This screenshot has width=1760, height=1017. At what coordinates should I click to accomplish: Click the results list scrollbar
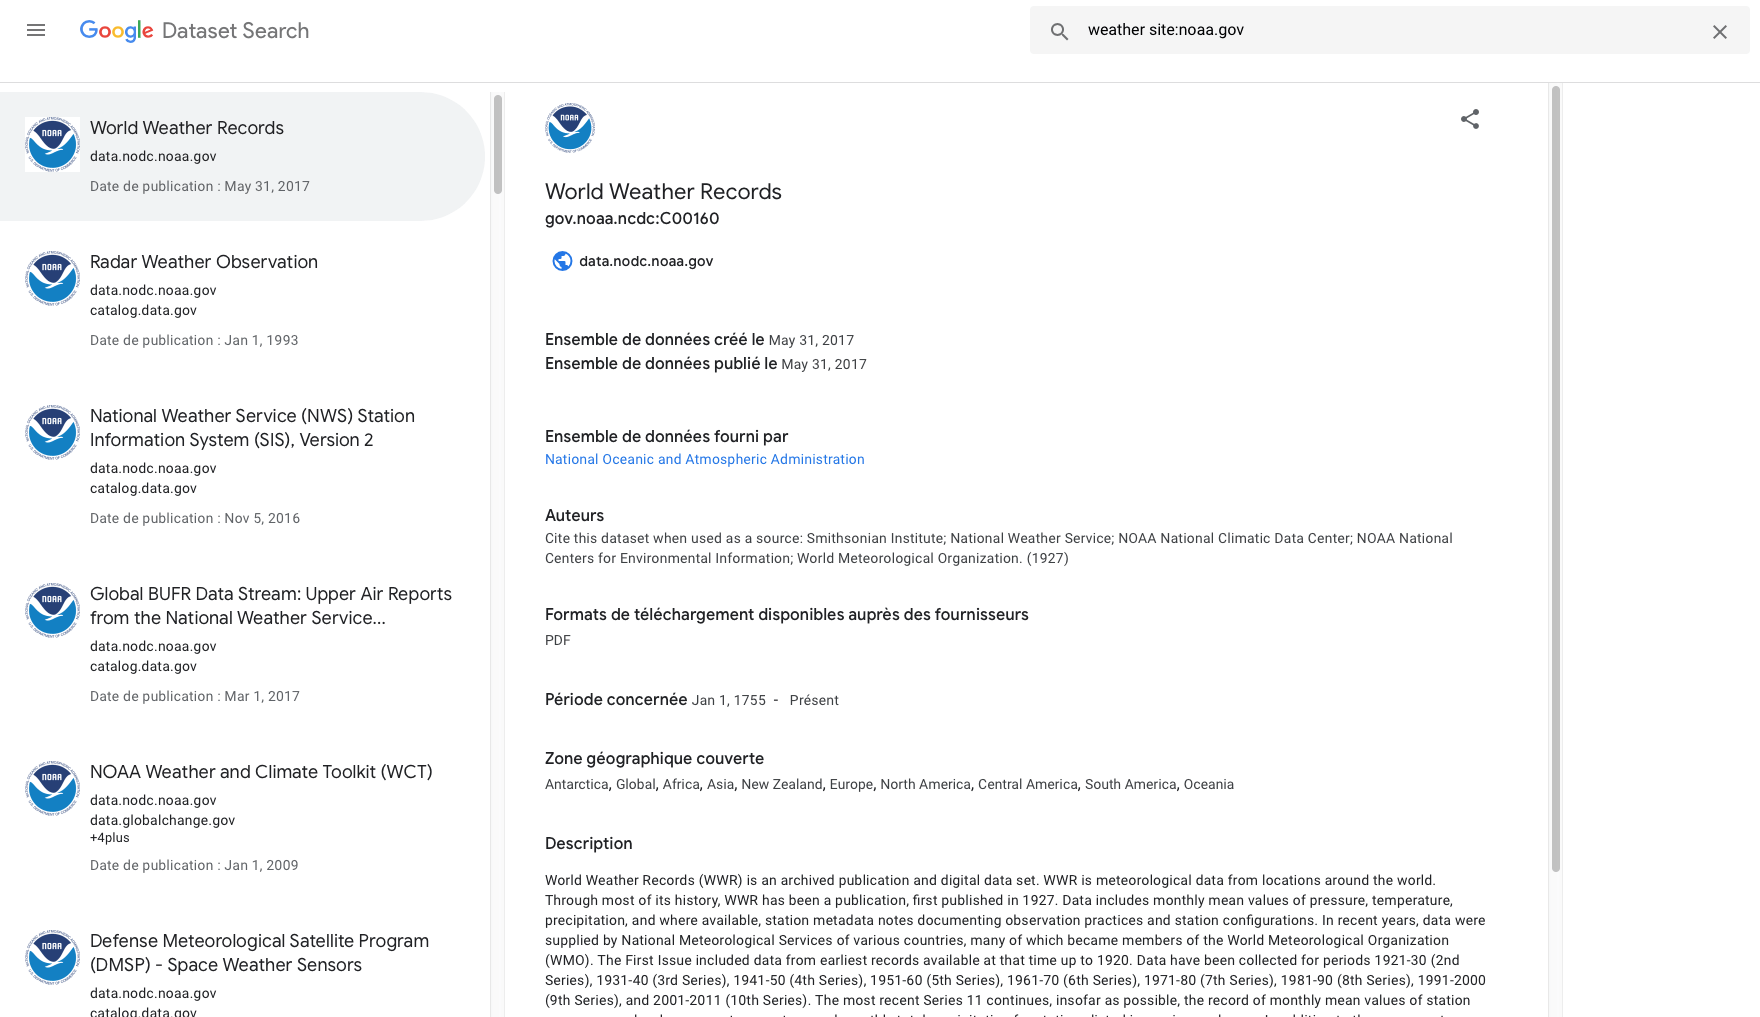(x=497, y=145)
